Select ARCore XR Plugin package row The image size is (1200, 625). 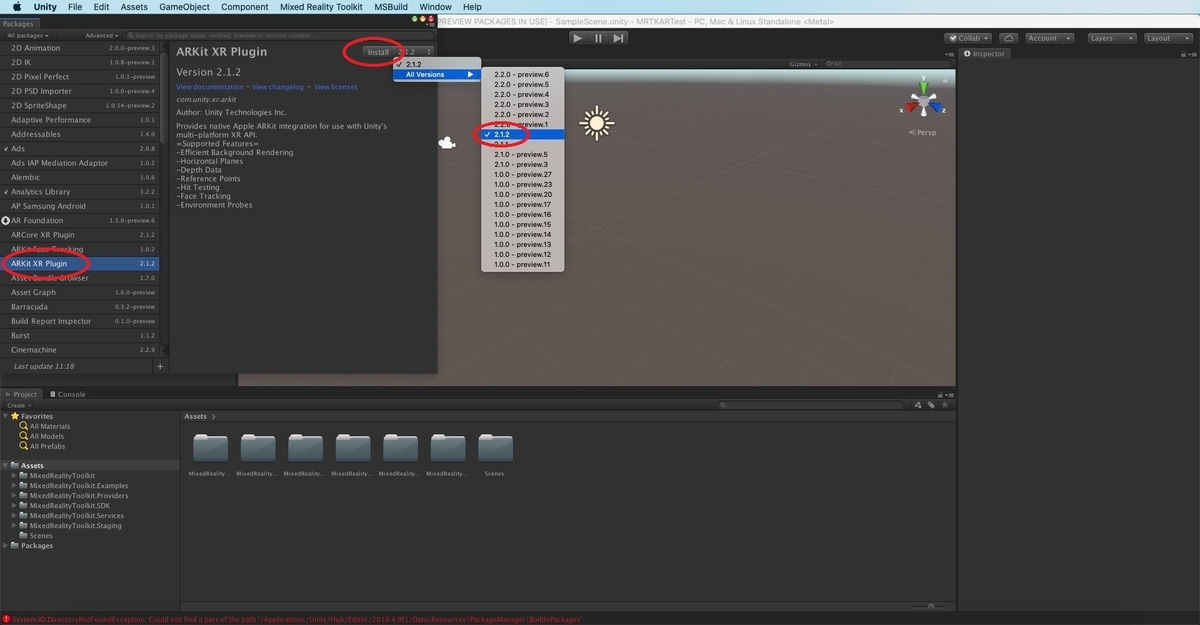tap(80, 235)
